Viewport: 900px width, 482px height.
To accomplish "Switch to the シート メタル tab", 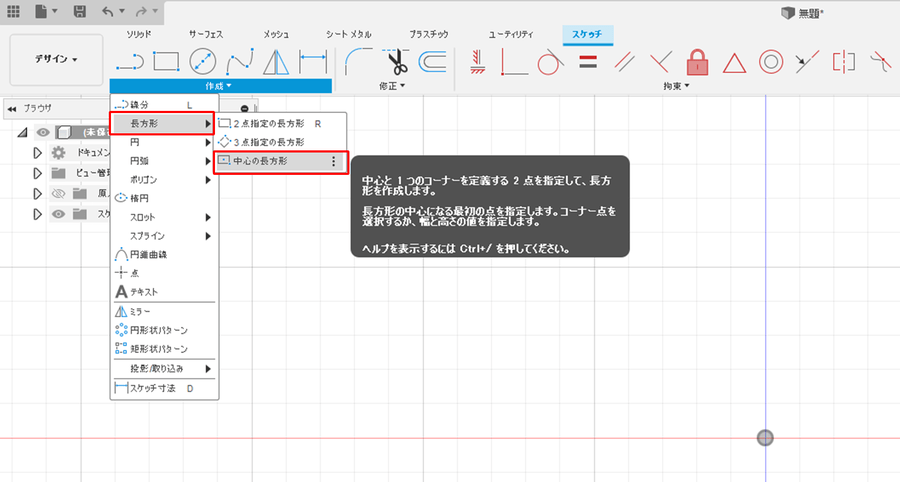I will point(348,34).
